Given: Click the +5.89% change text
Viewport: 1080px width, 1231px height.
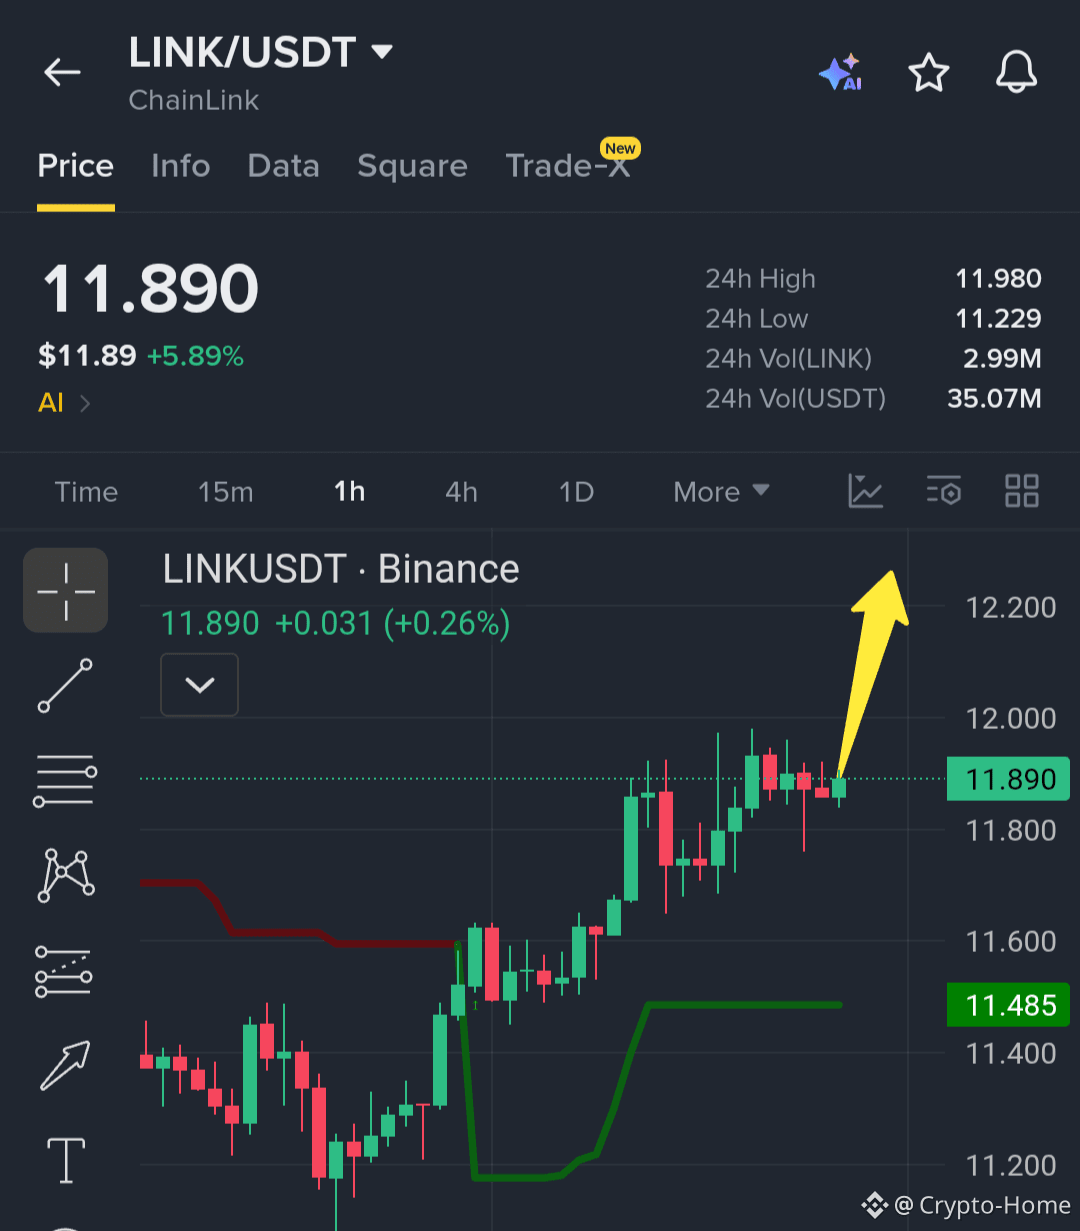Looking at the screenshot, I should pyautogui.click(x=195, y=356).
